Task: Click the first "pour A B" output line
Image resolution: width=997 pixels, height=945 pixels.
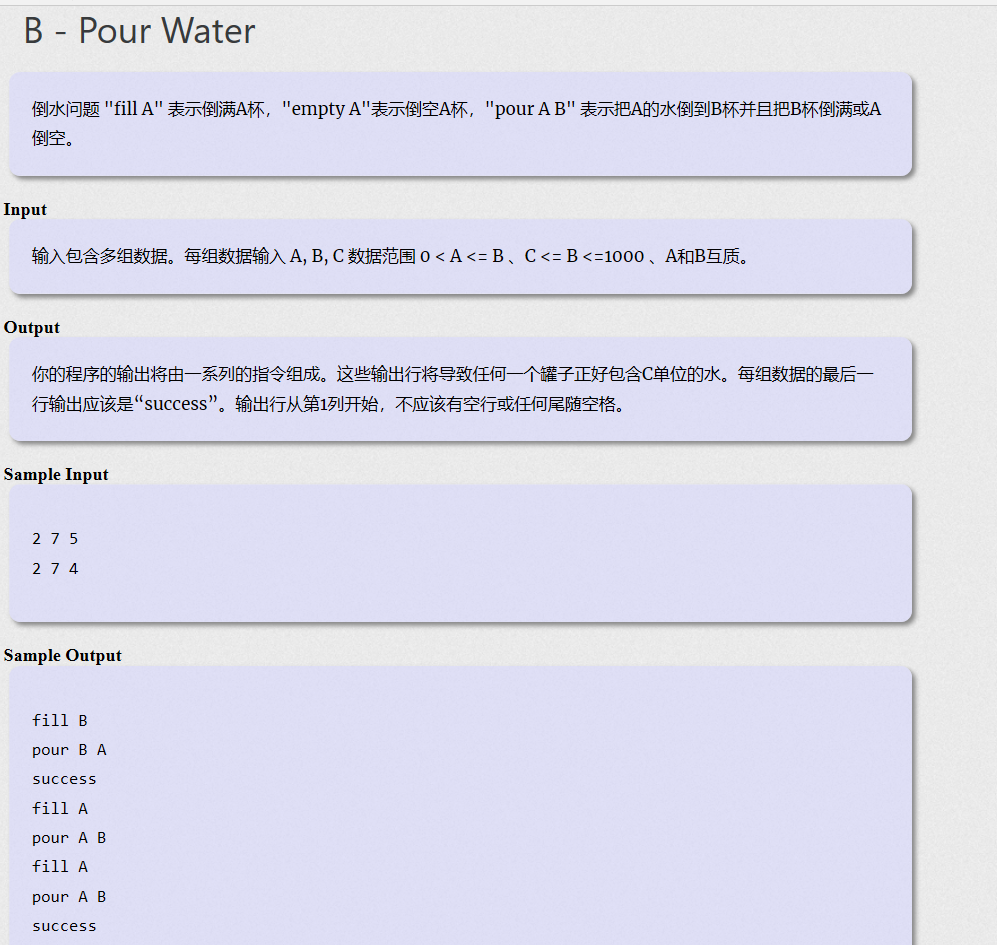Action: pos(69,838)
